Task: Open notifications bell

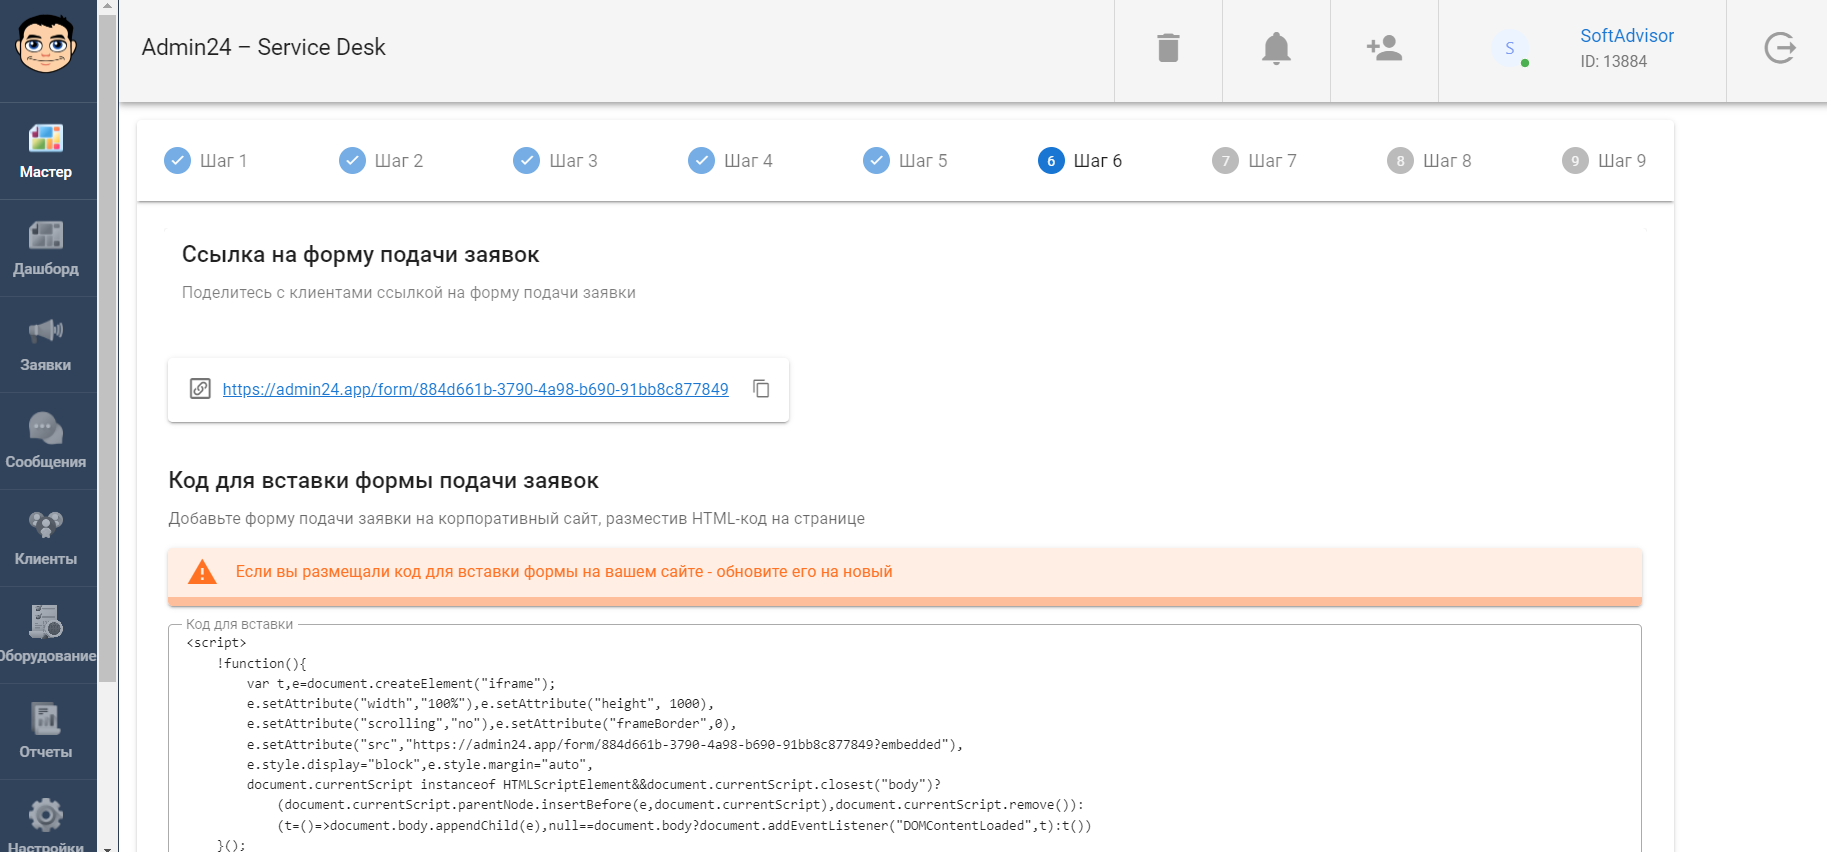Action: click(x=1276, y=48)
